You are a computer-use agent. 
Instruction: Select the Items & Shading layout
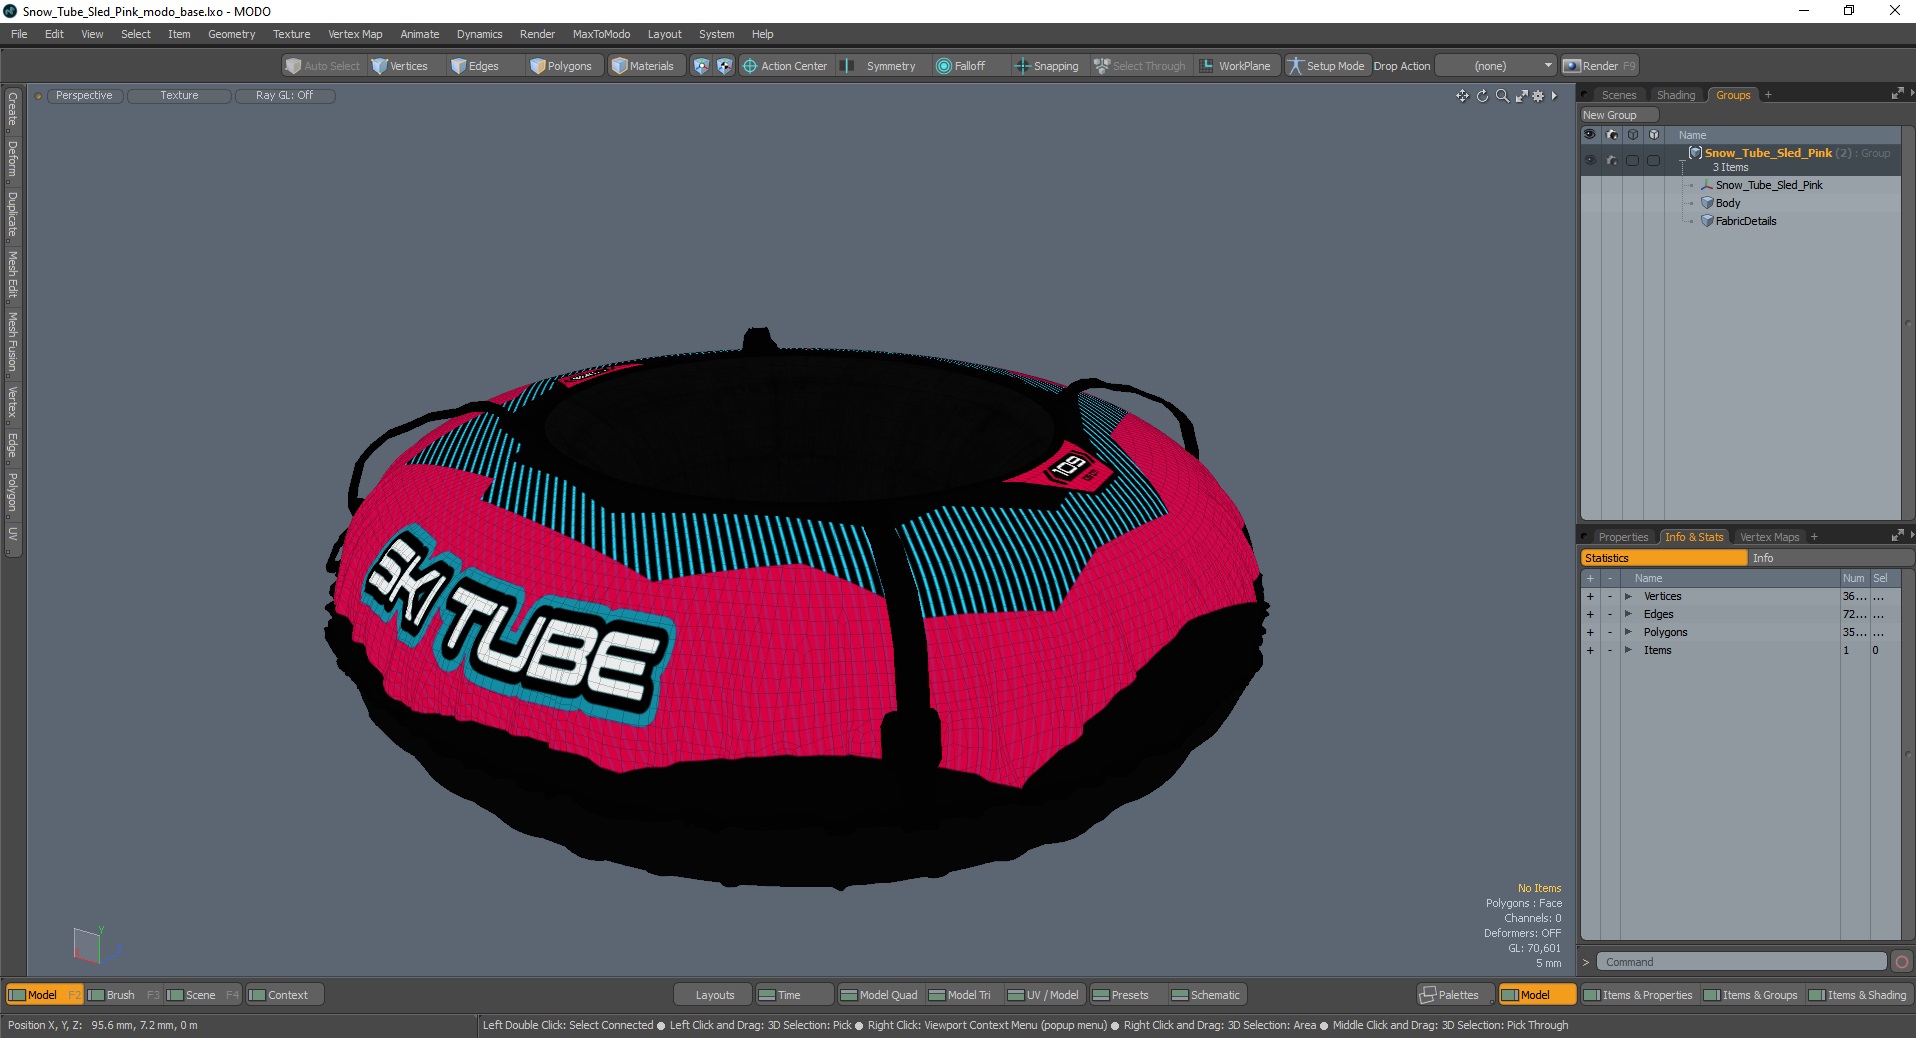pos(1858,995)
